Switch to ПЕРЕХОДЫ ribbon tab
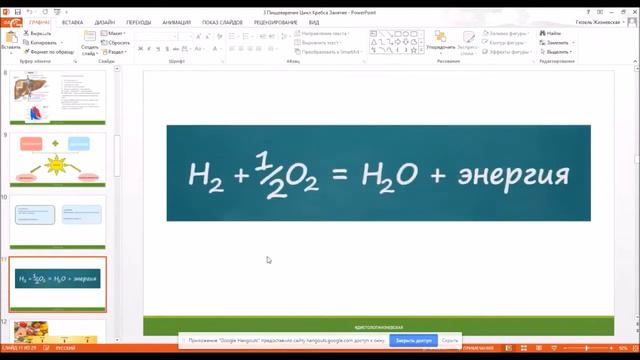This screenshot has height=360, width=640. pos(139,22)
